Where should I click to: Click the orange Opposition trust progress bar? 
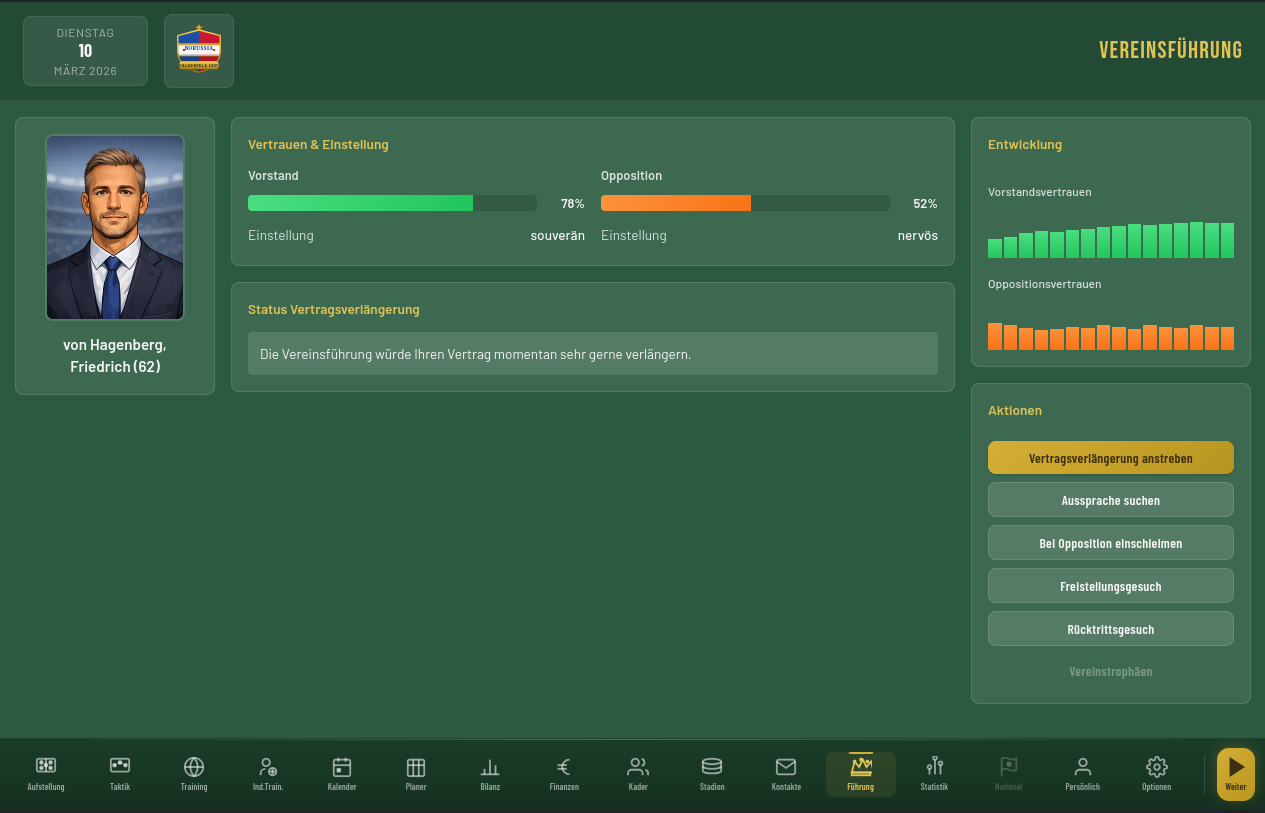click(745, 203)
